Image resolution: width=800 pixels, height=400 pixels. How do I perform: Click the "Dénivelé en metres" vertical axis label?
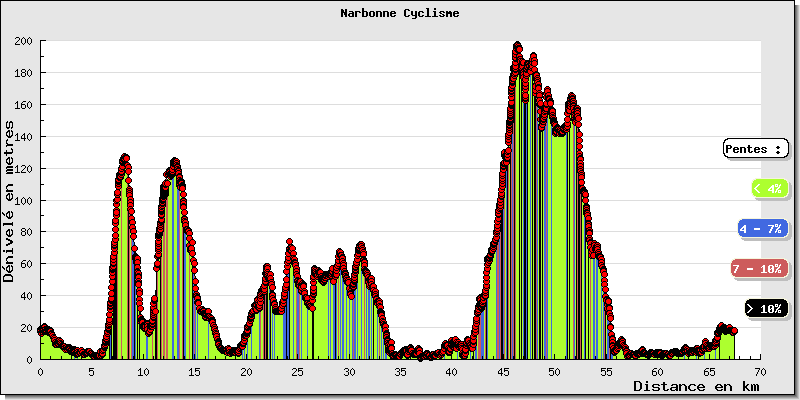point(10,201)
